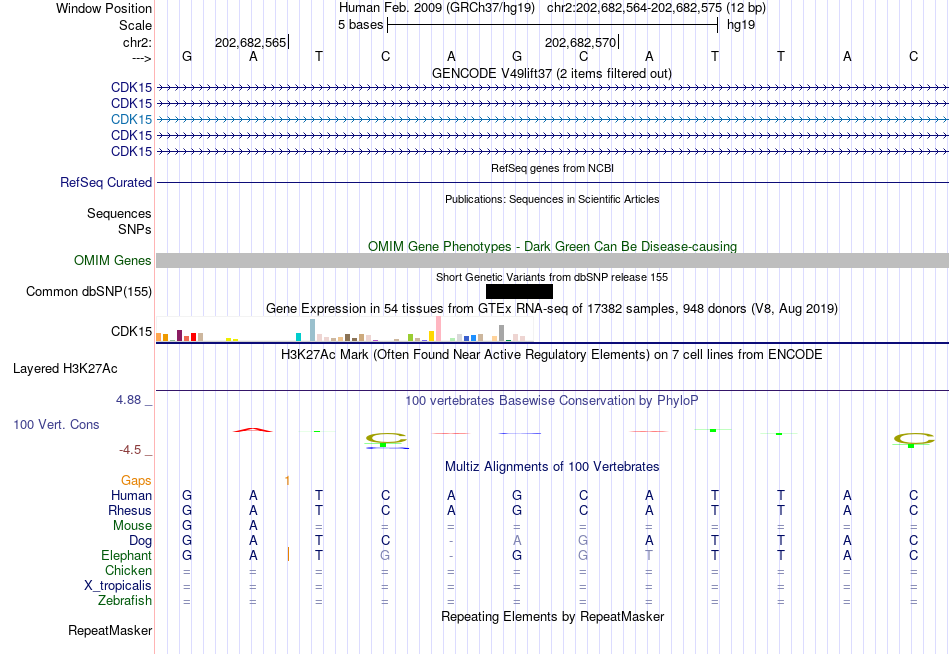
Task: Click the Window Position track label
Action: (x=104, y=8)
